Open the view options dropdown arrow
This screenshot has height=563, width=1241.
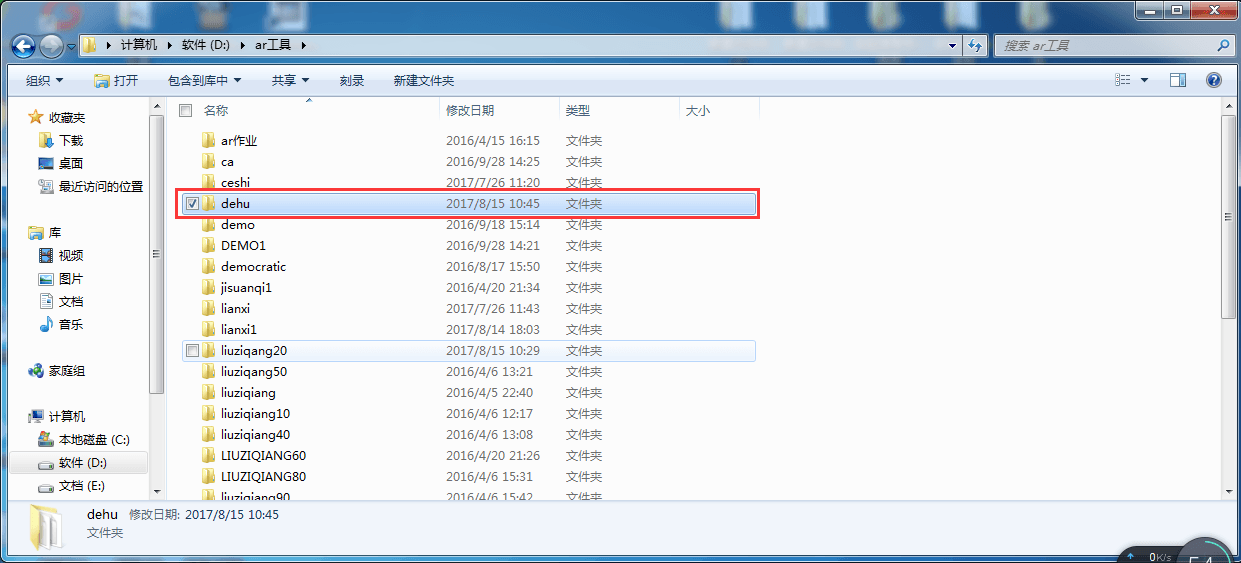(x=1144, y=80)
